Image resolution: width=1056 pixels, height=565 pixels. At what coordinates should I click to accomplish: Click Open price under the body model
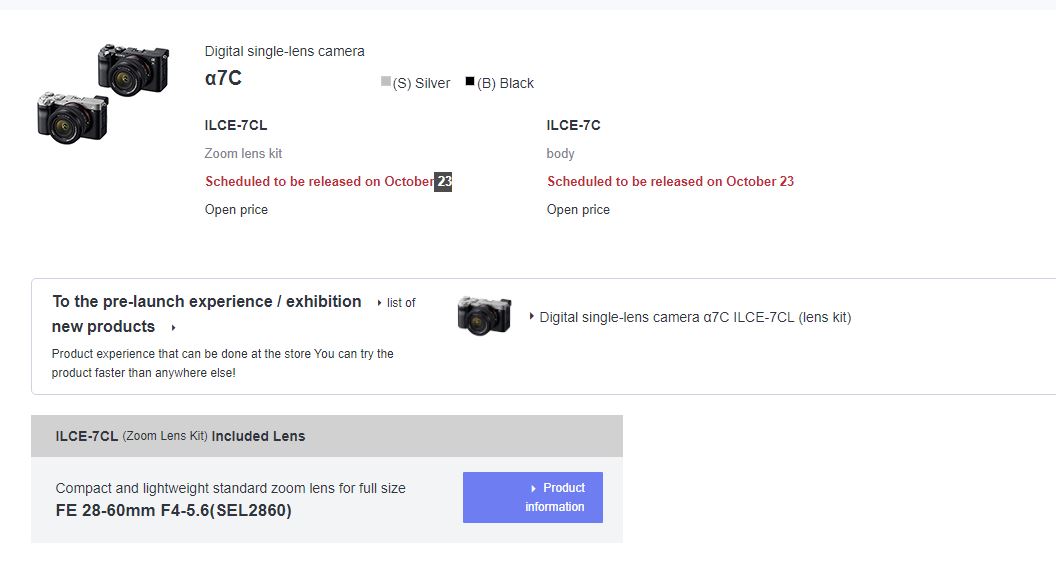tap(578, 209)
